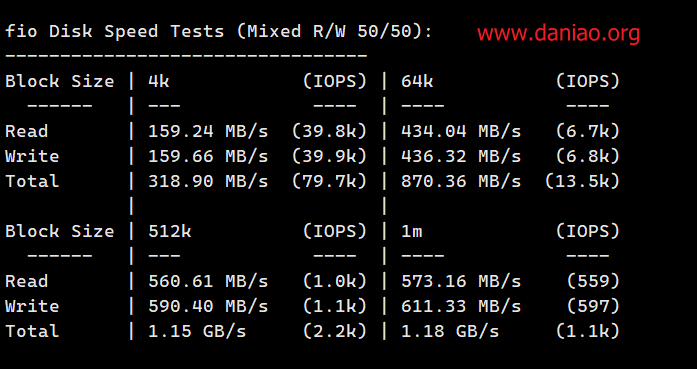Select the 4k read speed 159.24 MB/s
This screenshot has height=369, width=697.
208,131
